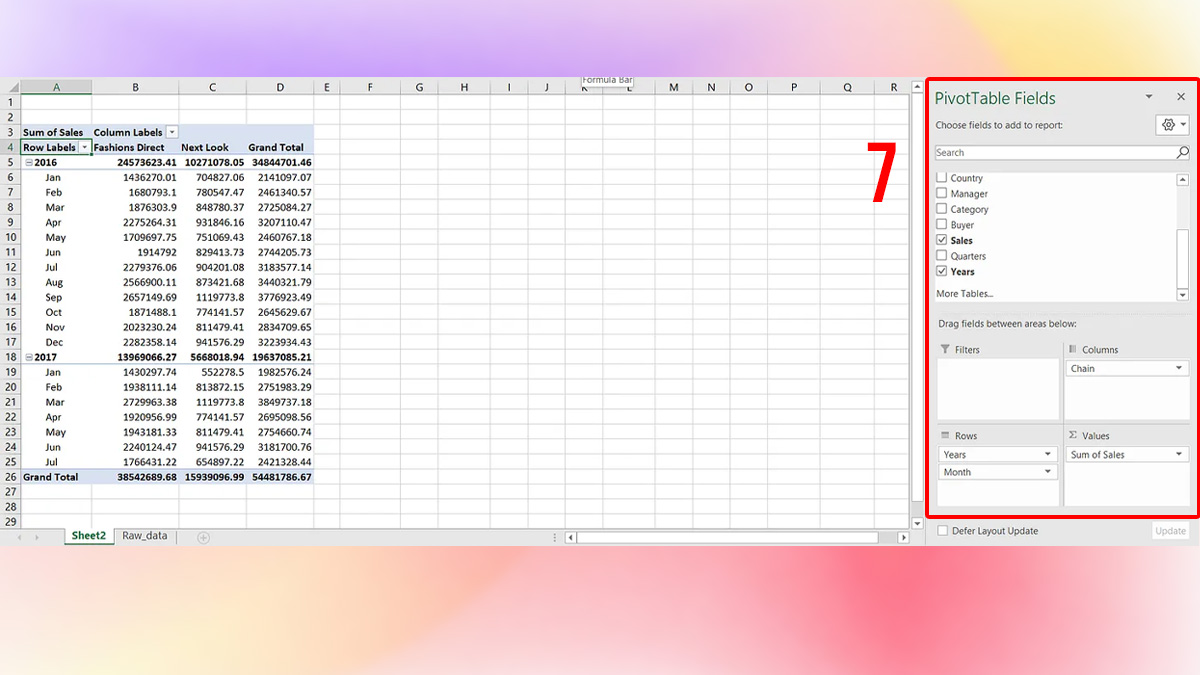
Task: Select the Filters area icon
Action: pos(946,350)
